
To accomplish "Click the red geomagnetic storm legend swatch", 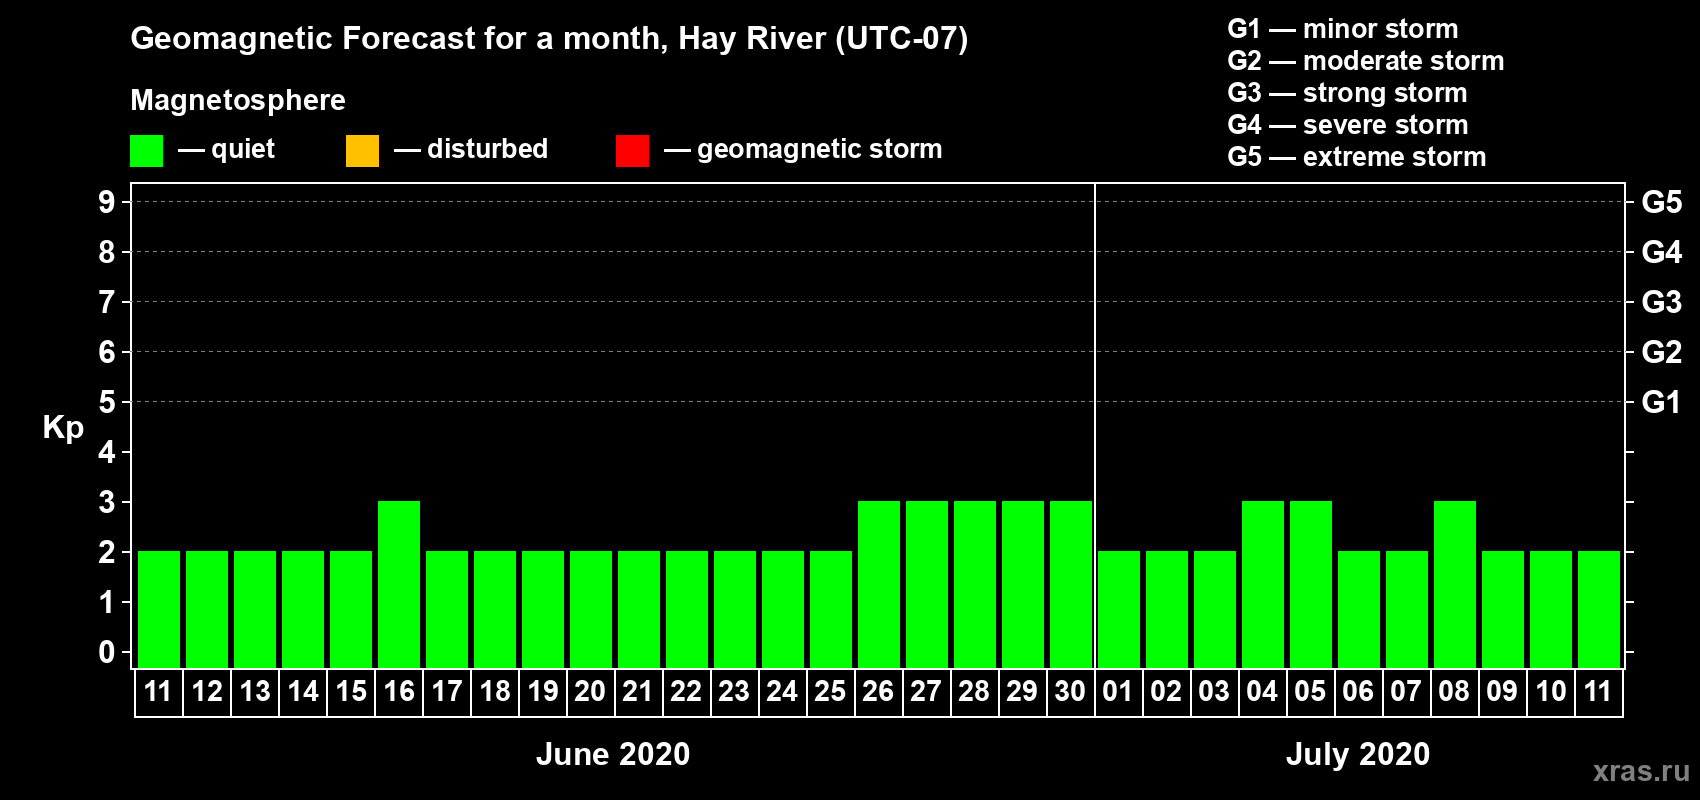I will pos(632,151).
